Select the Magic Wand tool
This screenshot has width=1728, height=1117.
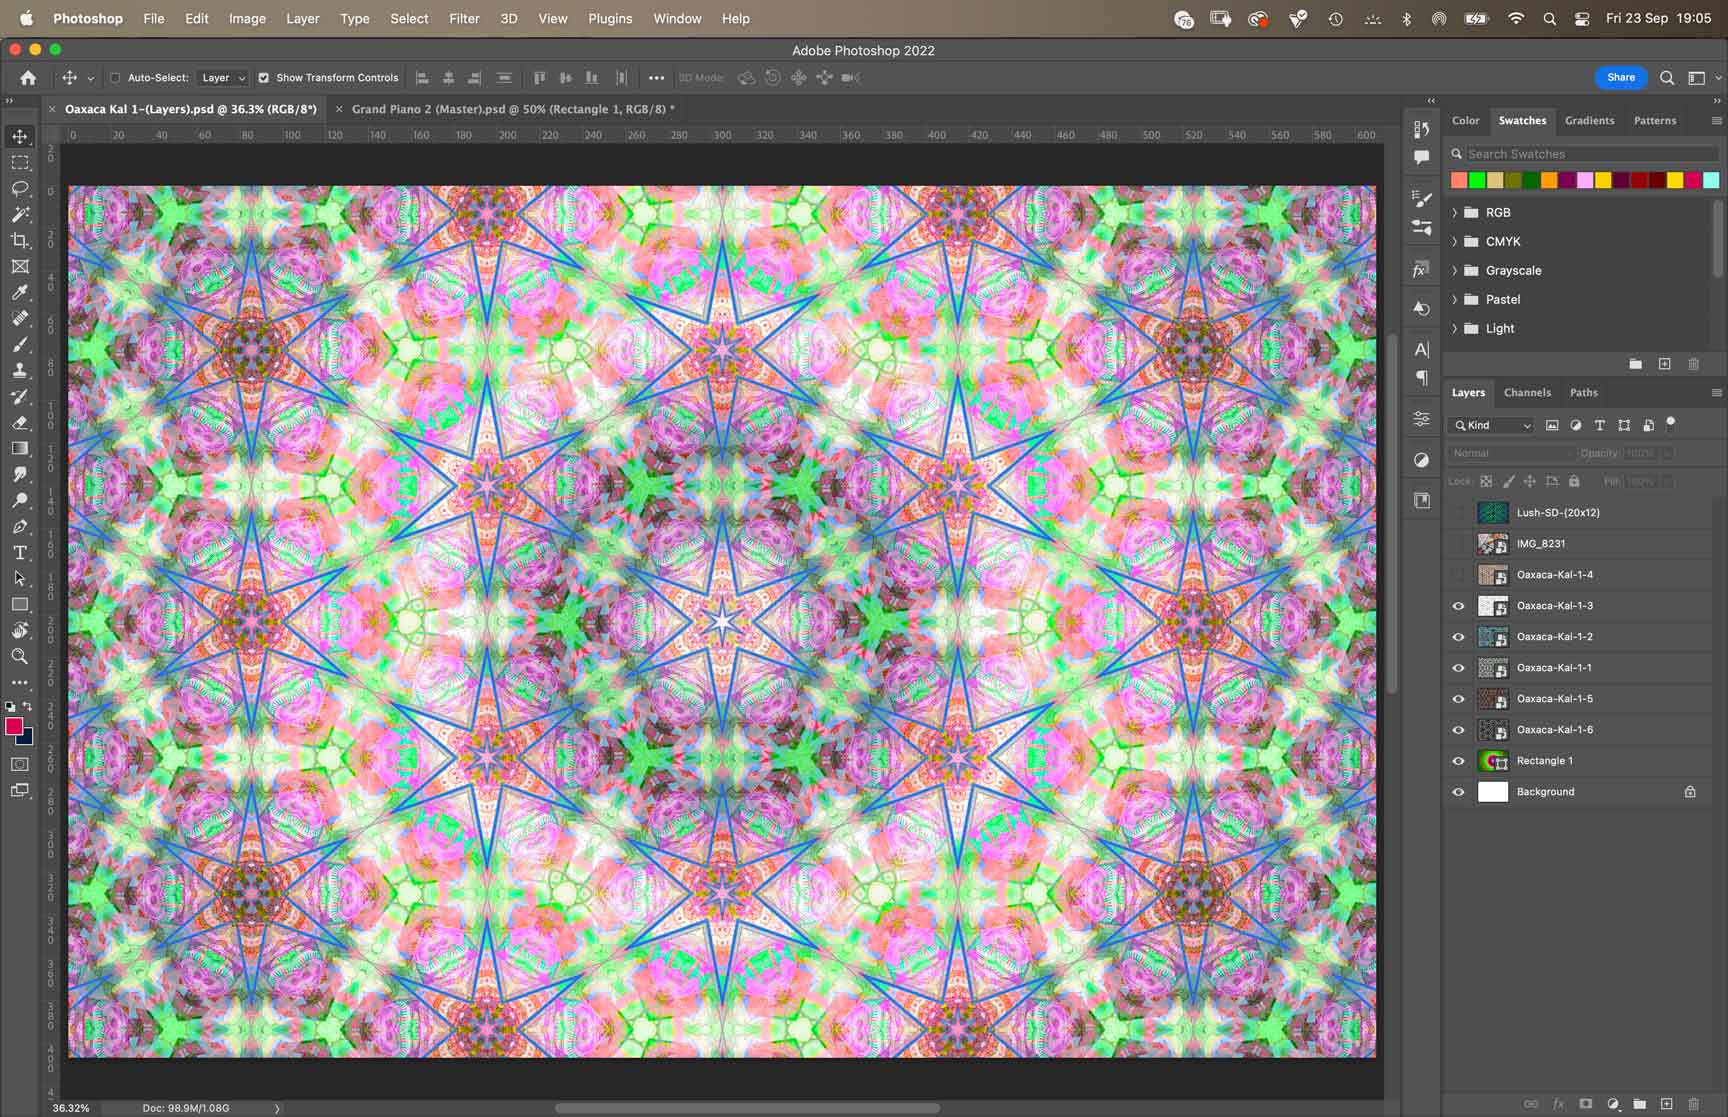[x=20, y=214]
